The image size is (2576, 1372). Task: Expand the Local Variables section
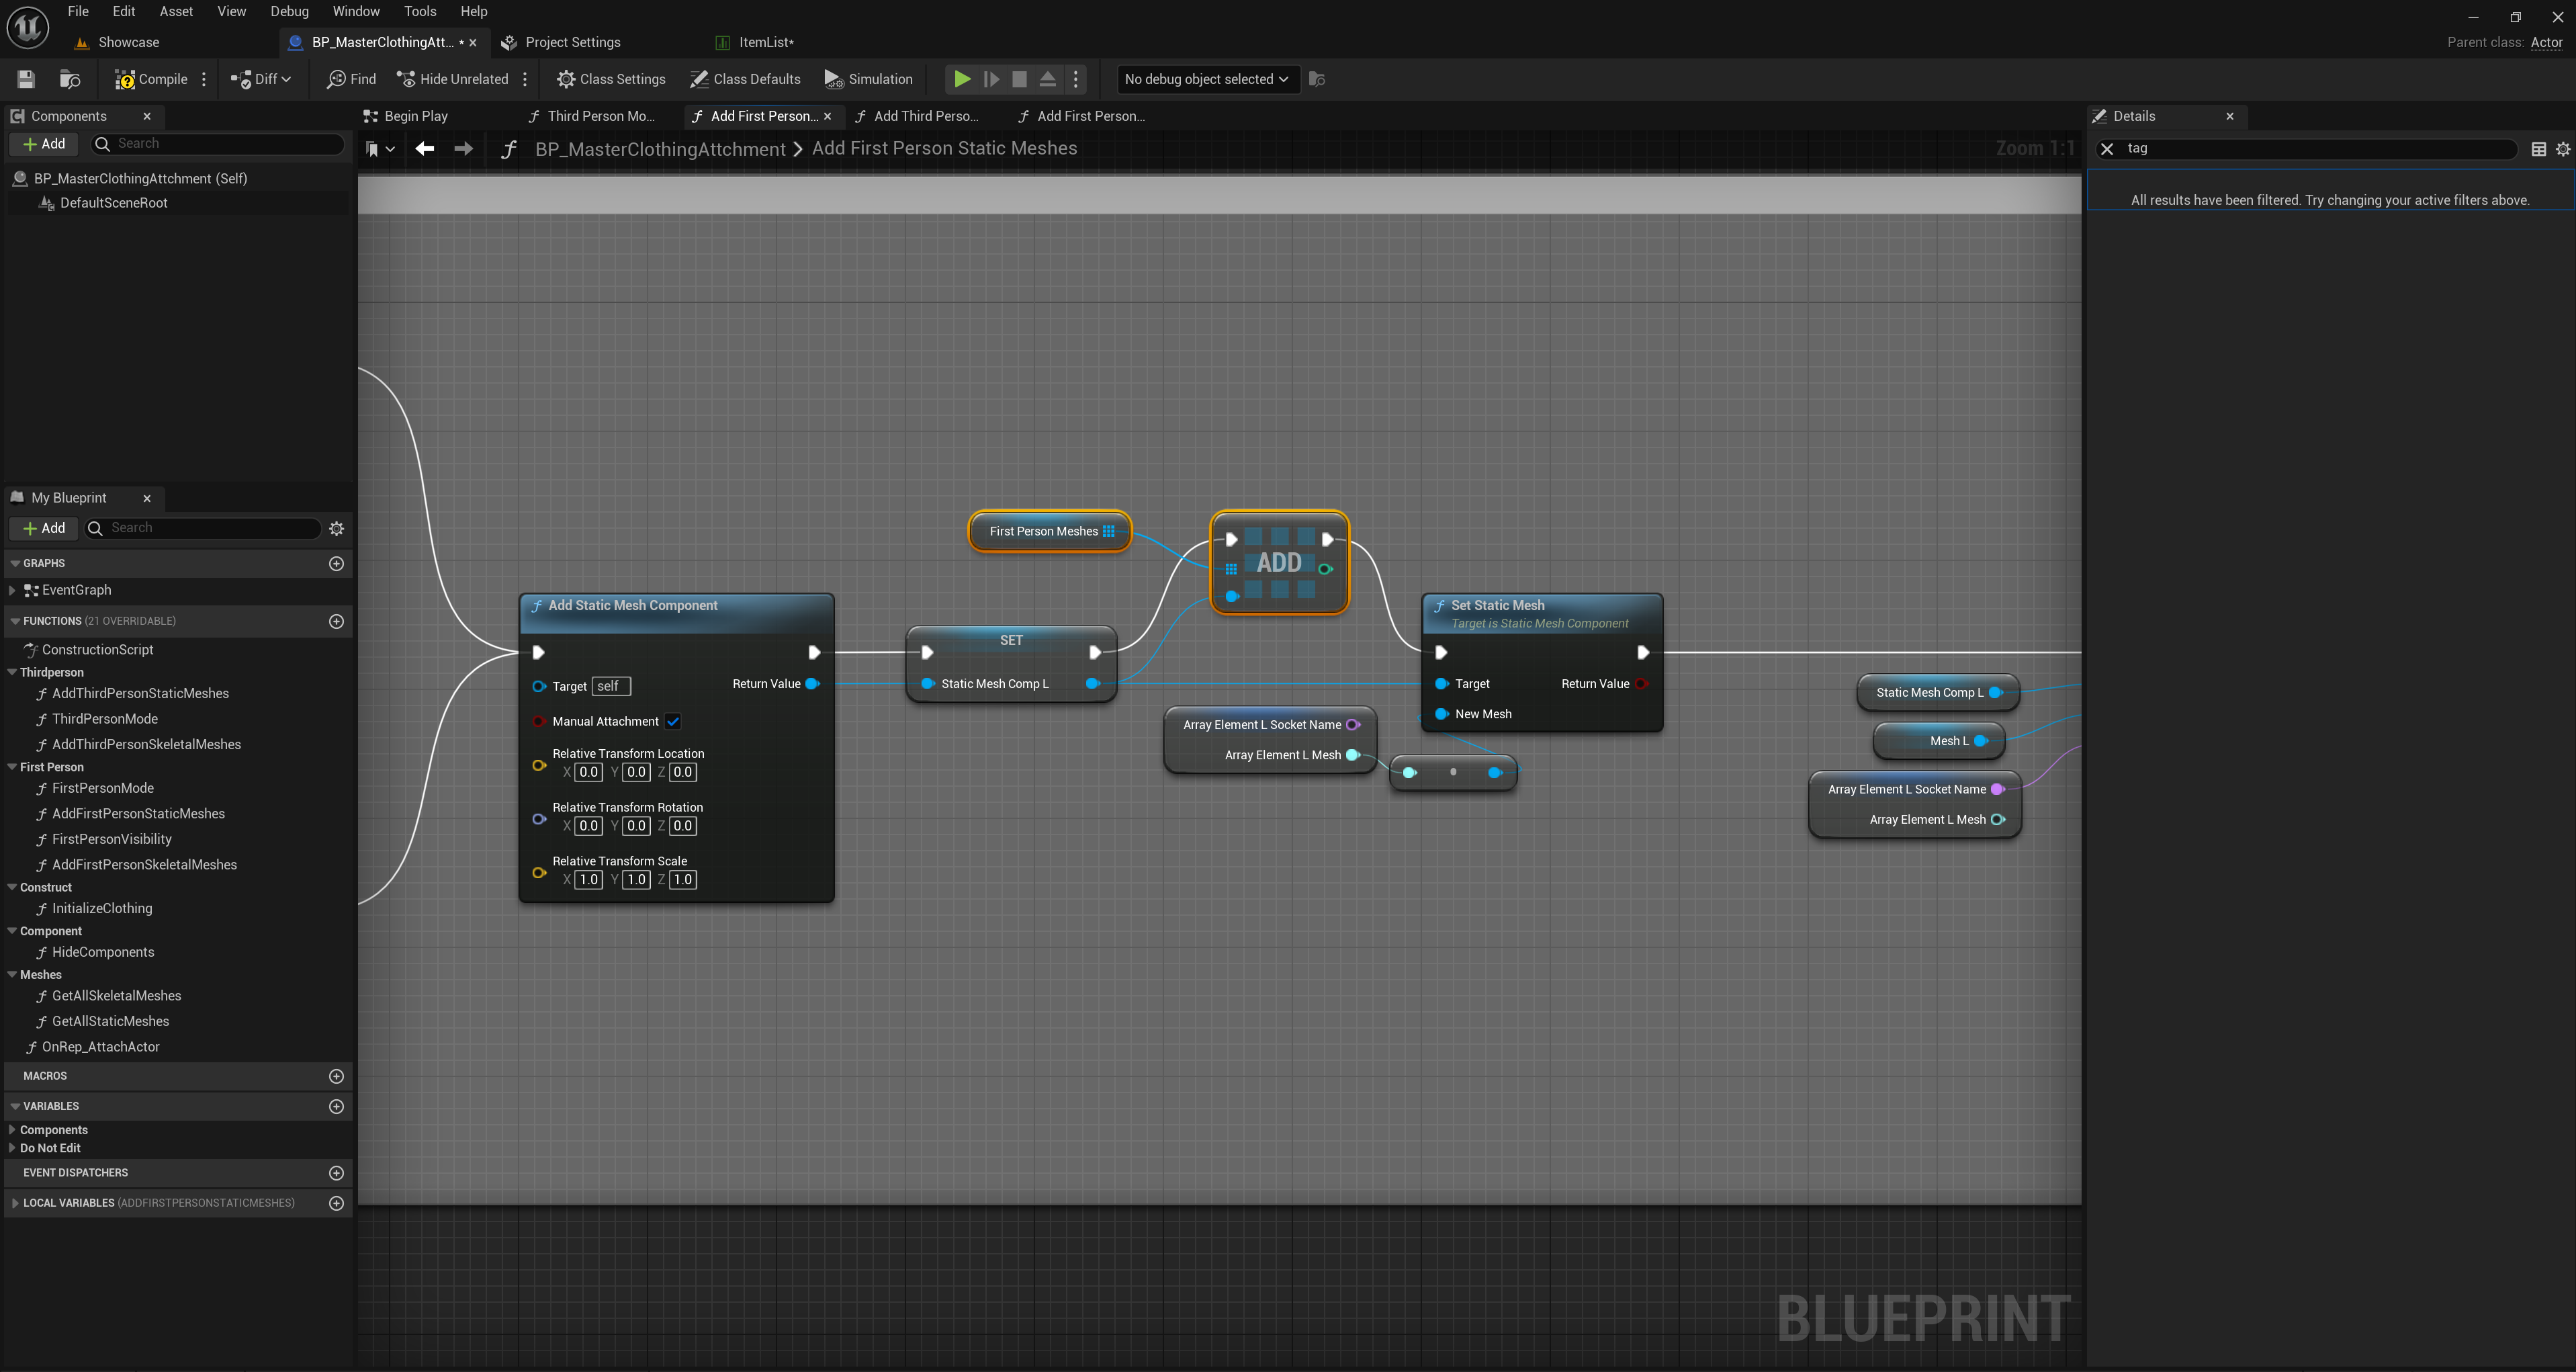(15, 1203)
